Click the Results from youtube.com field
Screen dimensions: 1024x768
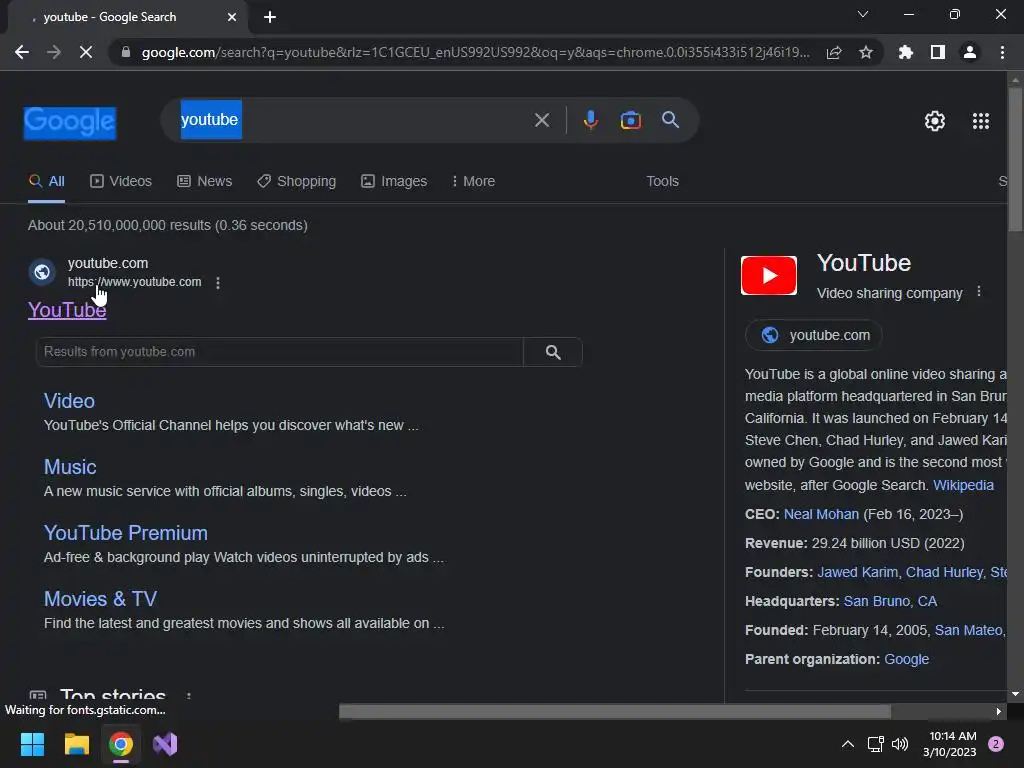pyautogui.click(x=280, y=352)
